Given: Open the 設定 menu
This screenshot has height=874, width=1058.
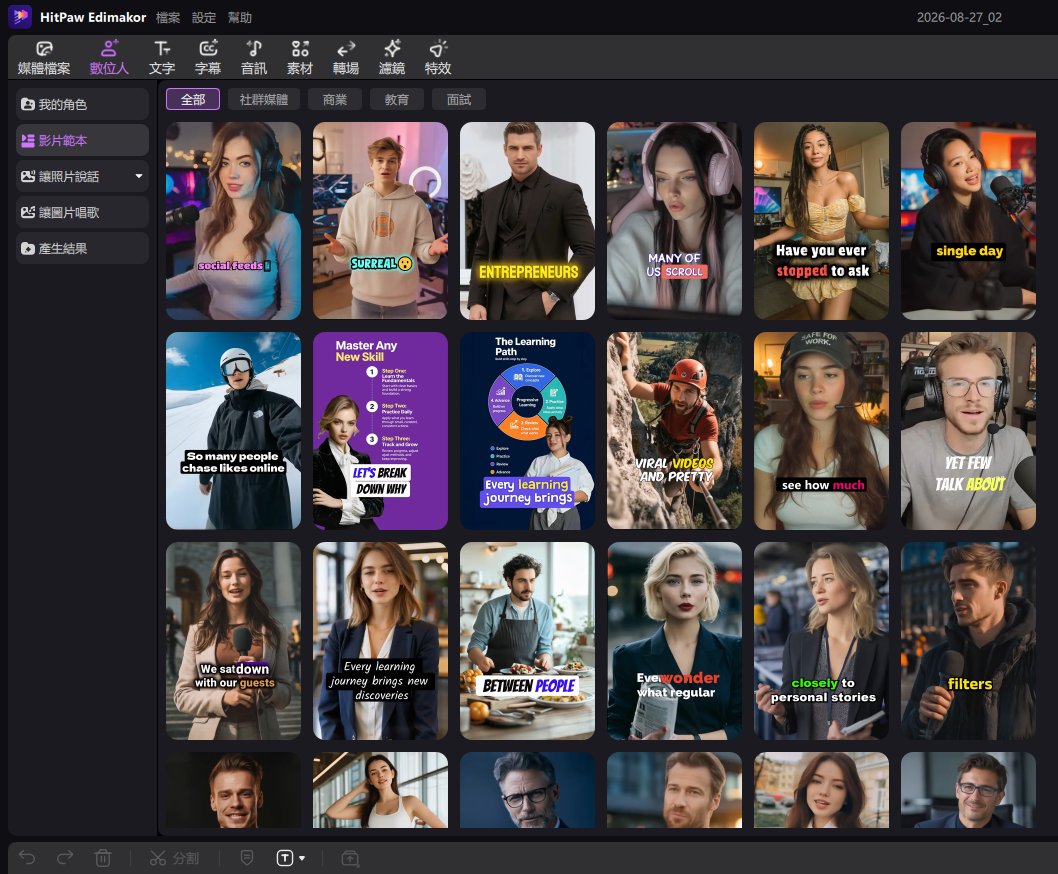Looking at the screenshot, I should pyautogui.click(x=204, y=18).
